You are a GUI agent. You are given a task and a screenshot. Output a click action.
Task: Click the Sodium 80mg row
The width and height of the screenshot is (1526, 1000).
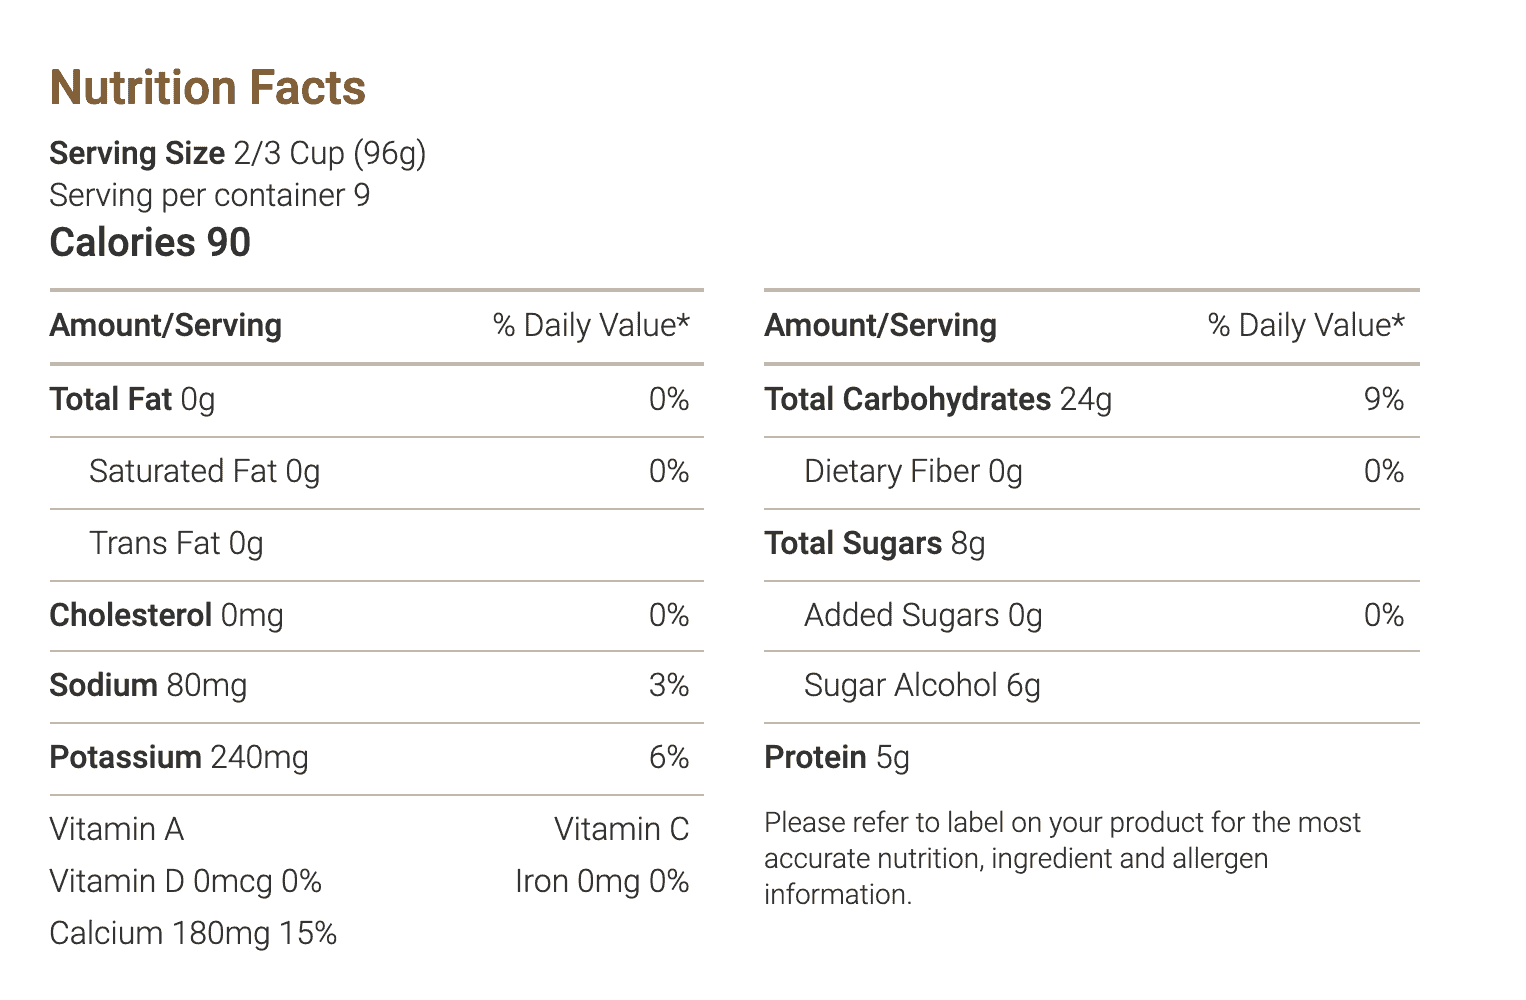376,686
